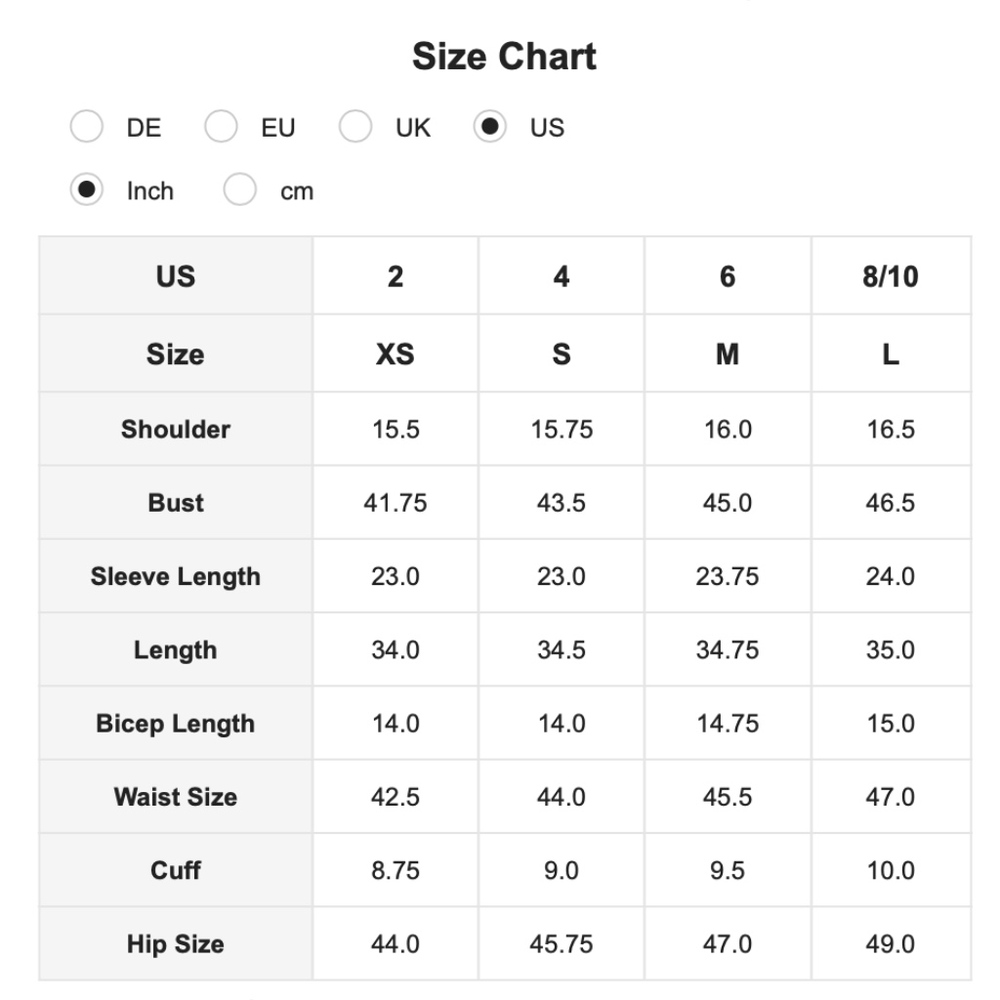Click the M size column header
The width and height of the screenshot is (1000, 1000).
click(727, 354)
